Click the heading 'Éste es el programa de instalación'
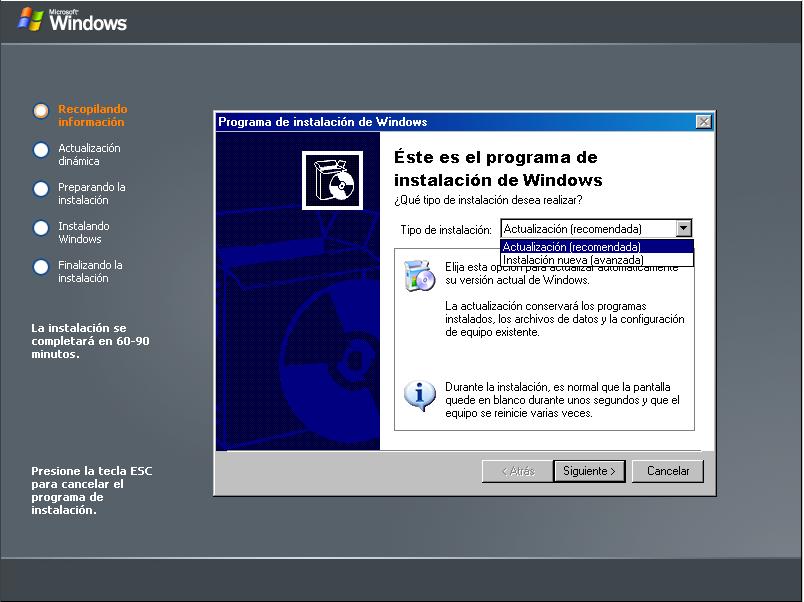 (498, 168)
